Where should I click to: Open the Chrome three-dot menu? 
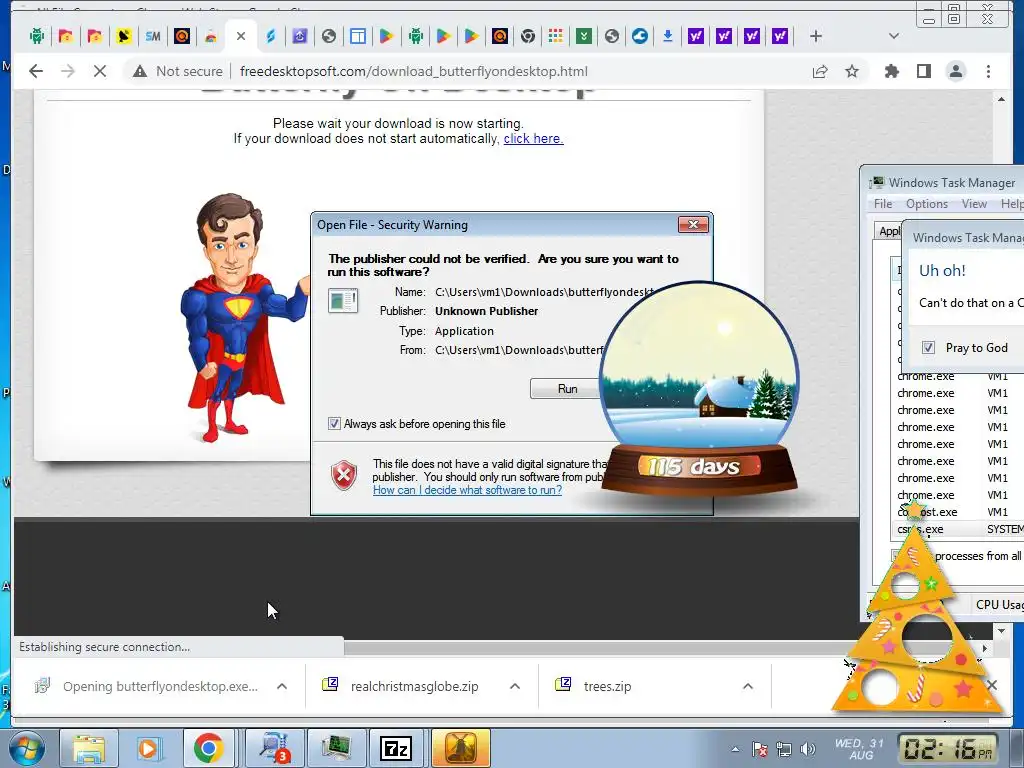[x=988, y=71]
